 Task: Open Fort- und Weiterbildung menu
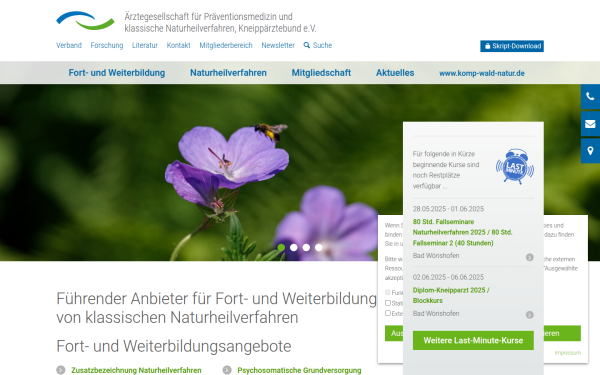pos(117,73)
